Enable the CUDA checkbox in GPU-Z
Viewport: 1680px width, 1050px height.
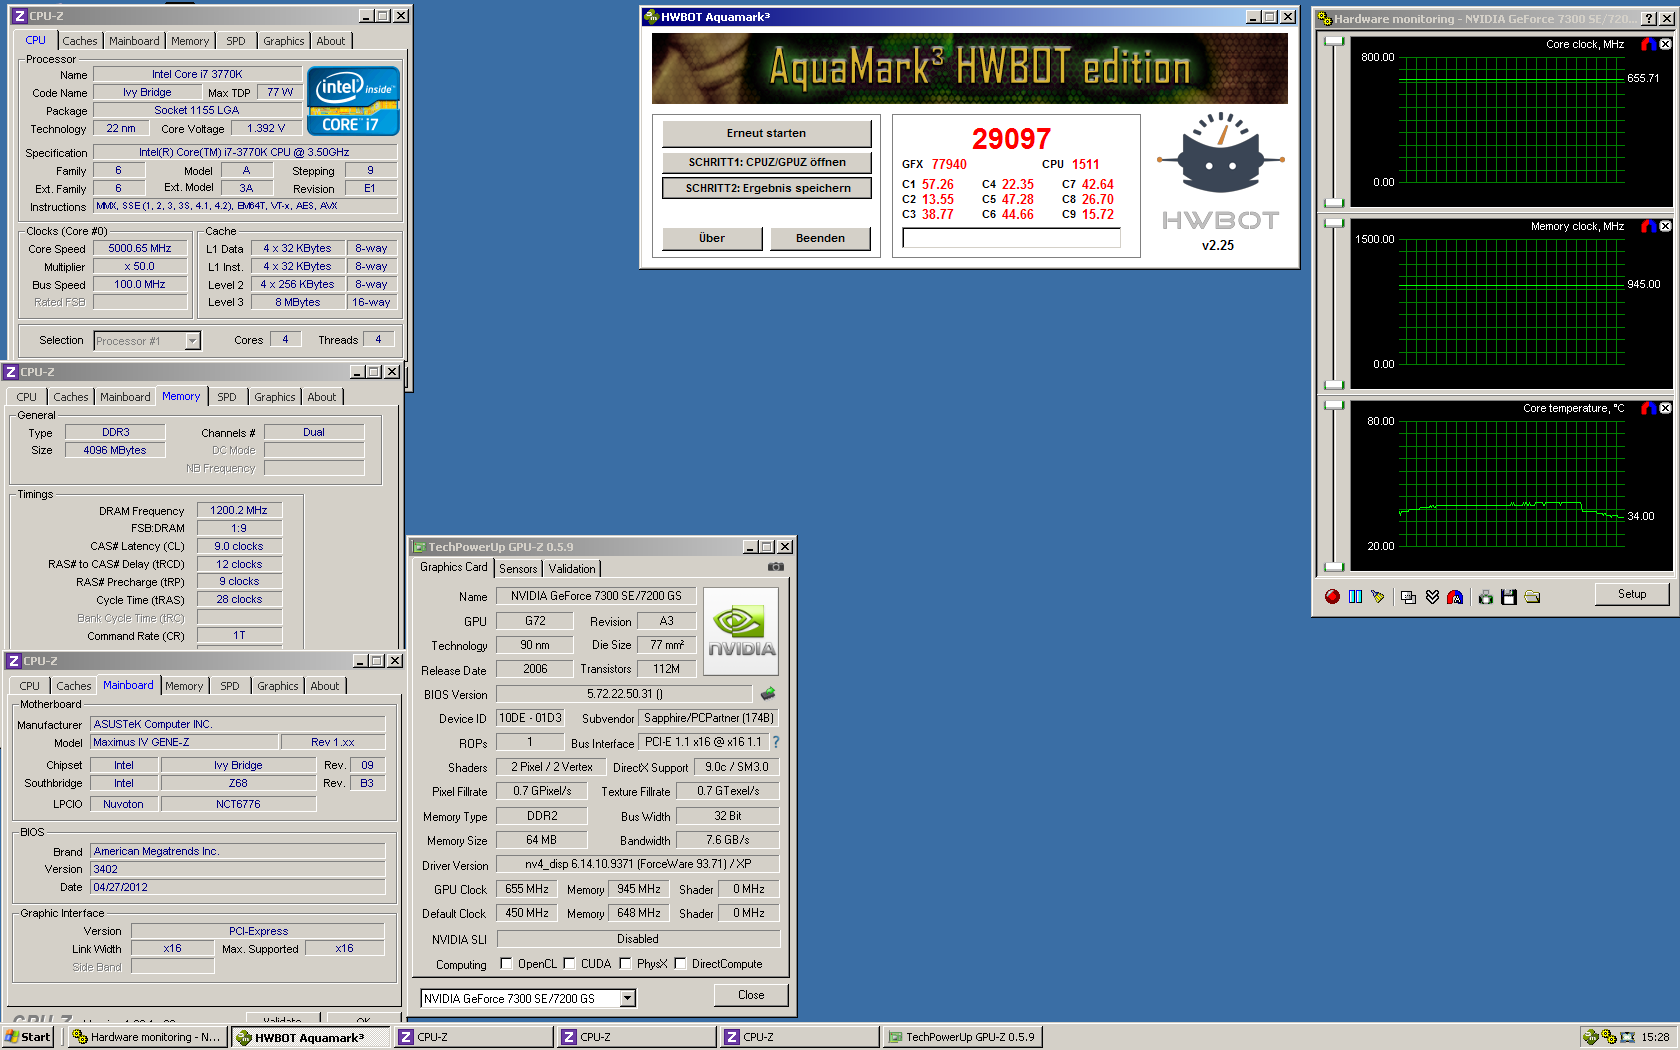click(570, 964)
